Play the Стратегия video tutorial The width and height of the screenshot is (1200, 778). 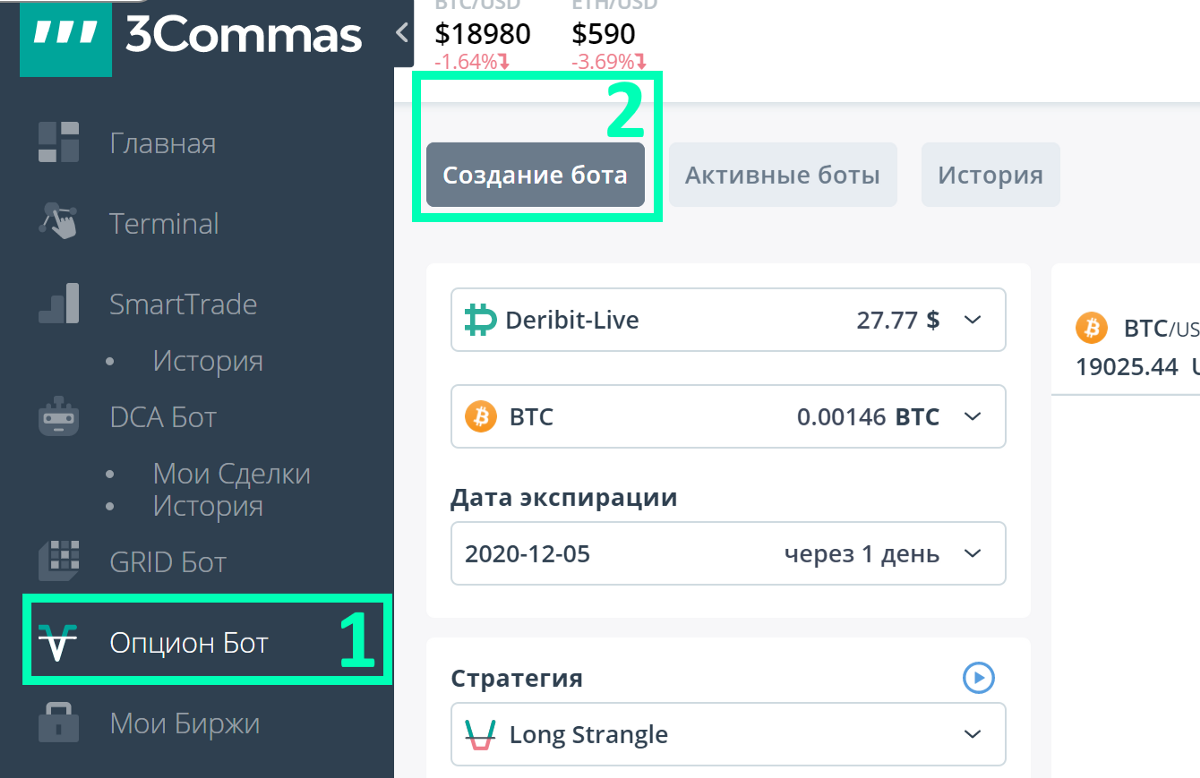point(978,678)
